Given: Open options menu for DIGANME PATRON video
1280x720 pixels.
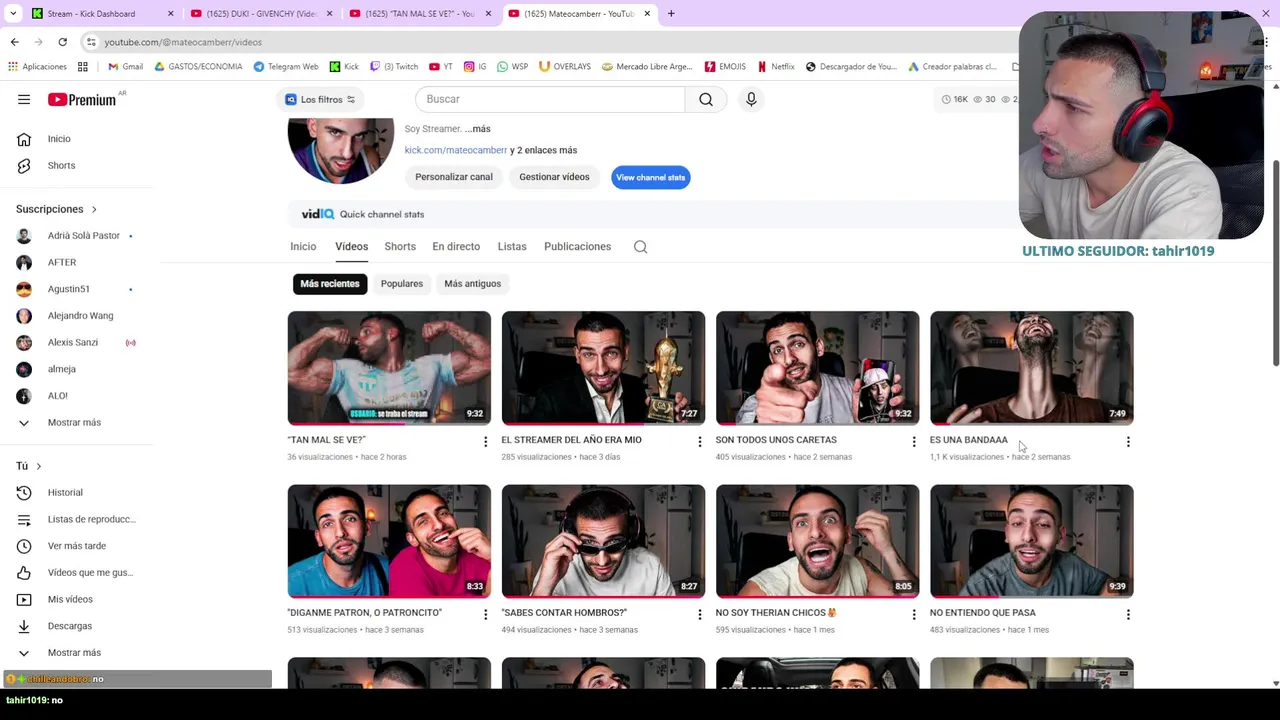Looking at the screenshot, I should [x=486, y=614].
